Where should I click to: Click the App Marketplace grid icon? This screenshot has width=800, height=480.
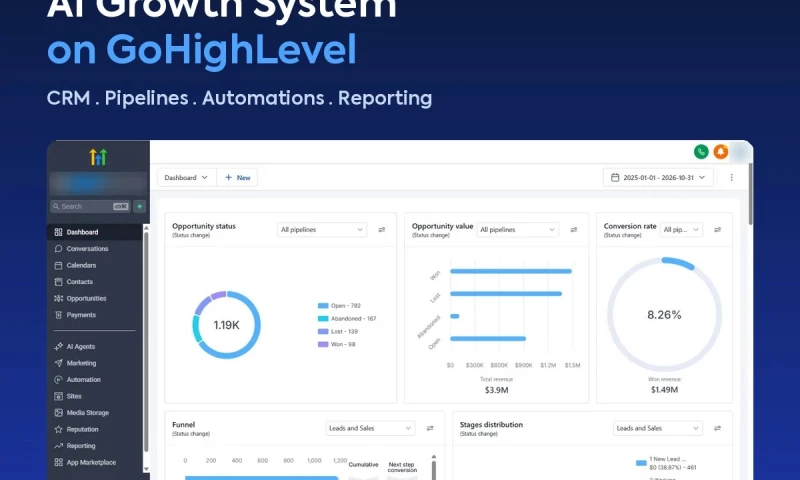coord(58,463)
